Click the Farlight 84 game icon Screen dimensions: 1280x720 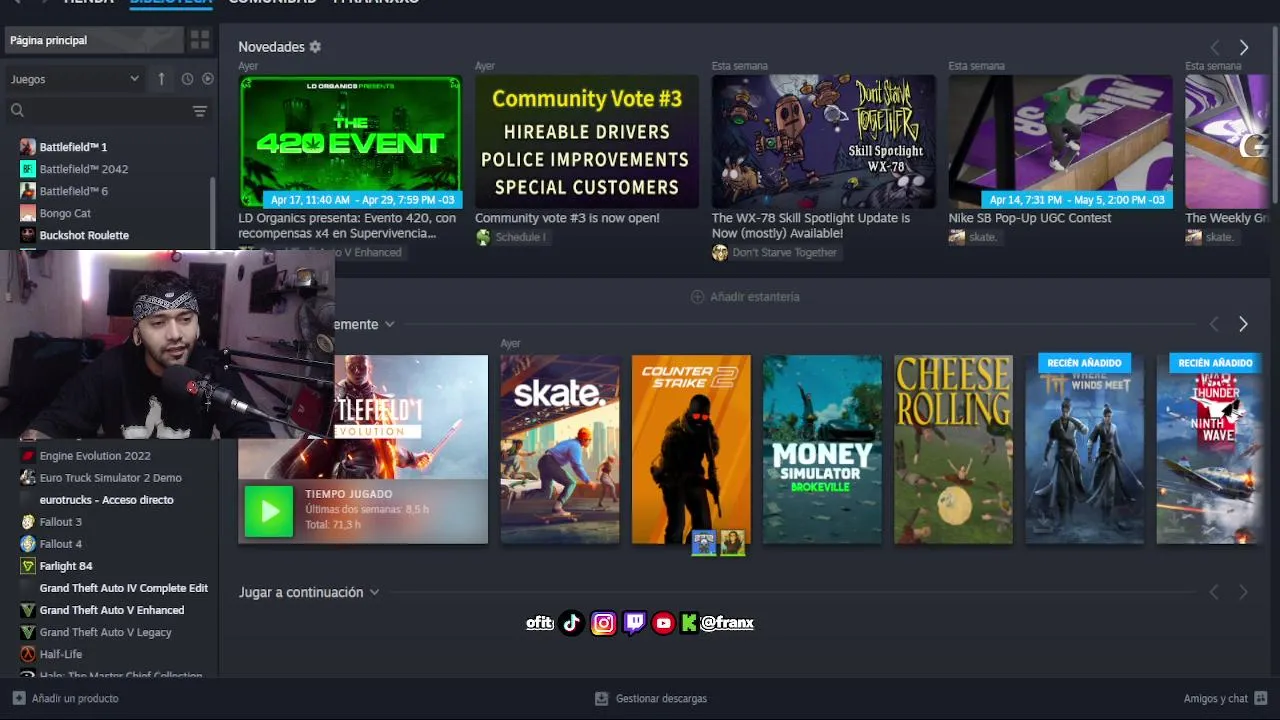[x=28, y=566]
